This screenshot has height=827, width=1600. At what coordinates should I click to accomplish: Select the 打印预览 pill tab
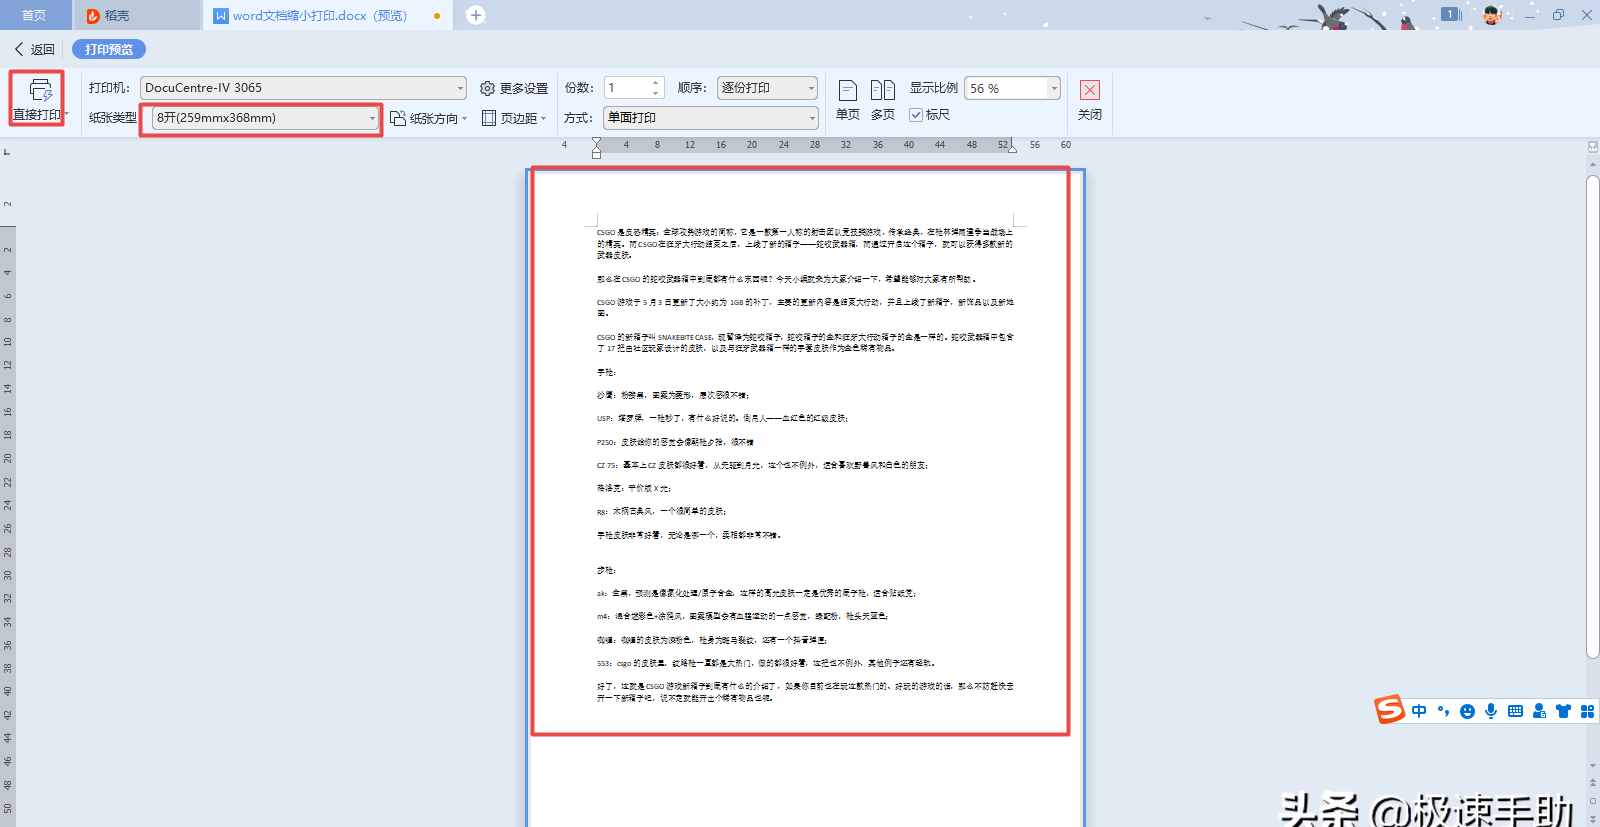click(109, 49)
